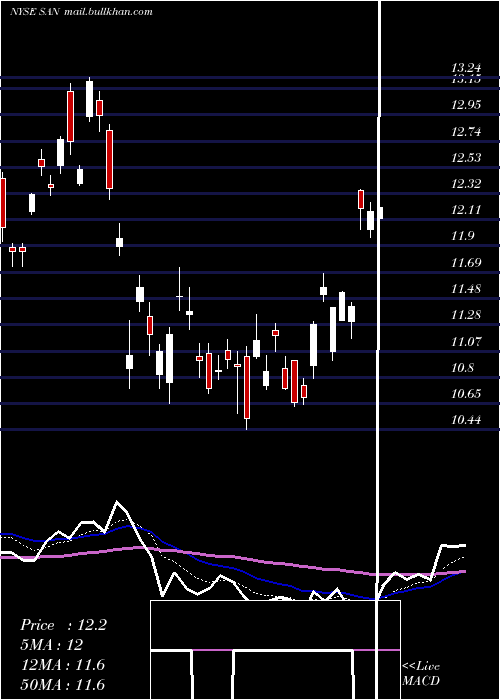Click the 11.69 price axis label

pos(466,262)
